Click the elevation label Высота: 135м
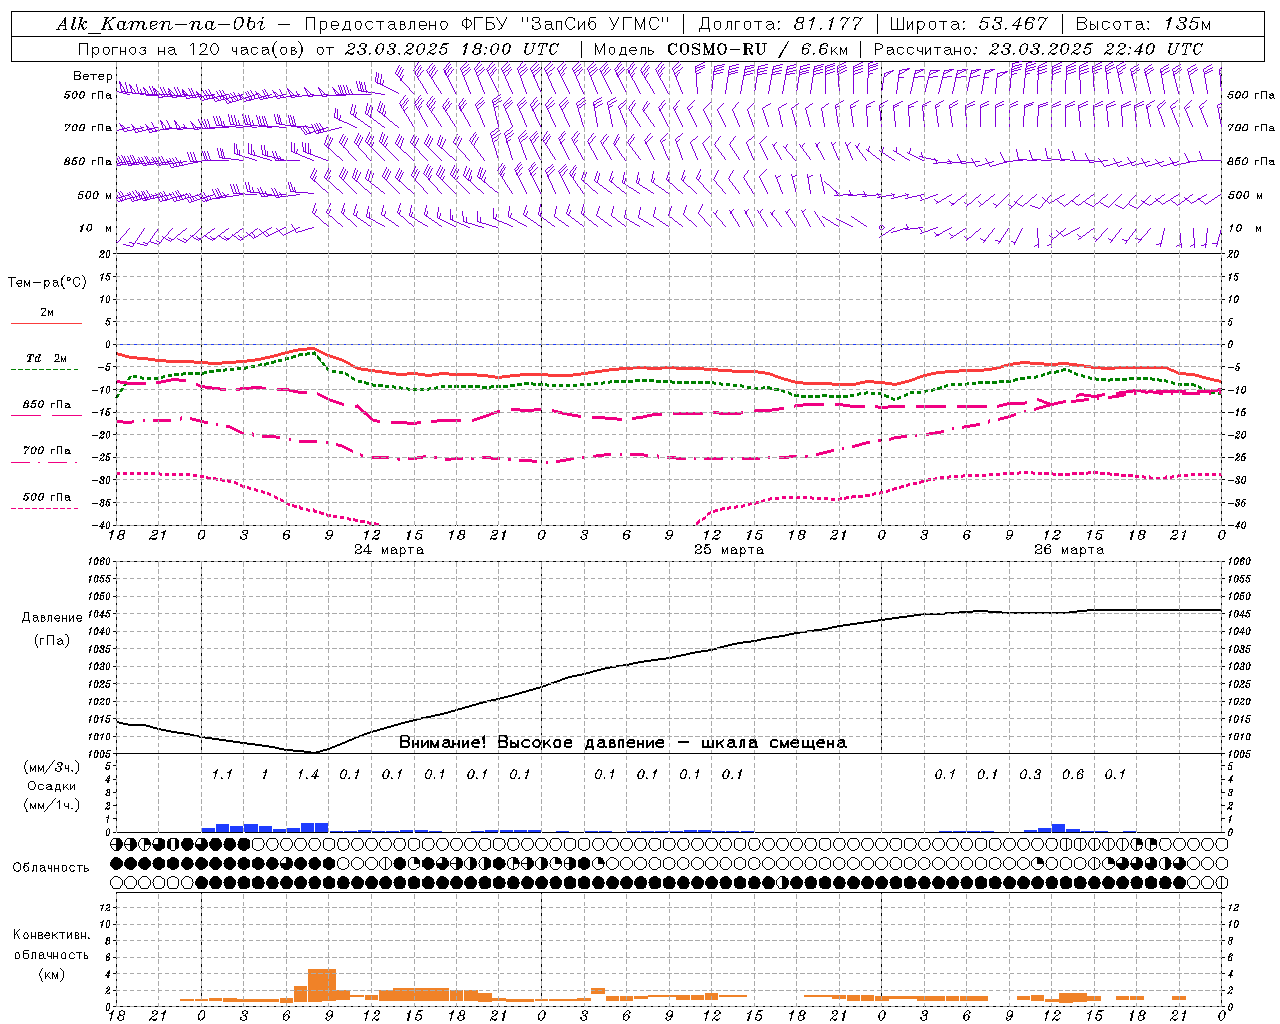Viewport: 1280px width, 1024px height. 1143,24
